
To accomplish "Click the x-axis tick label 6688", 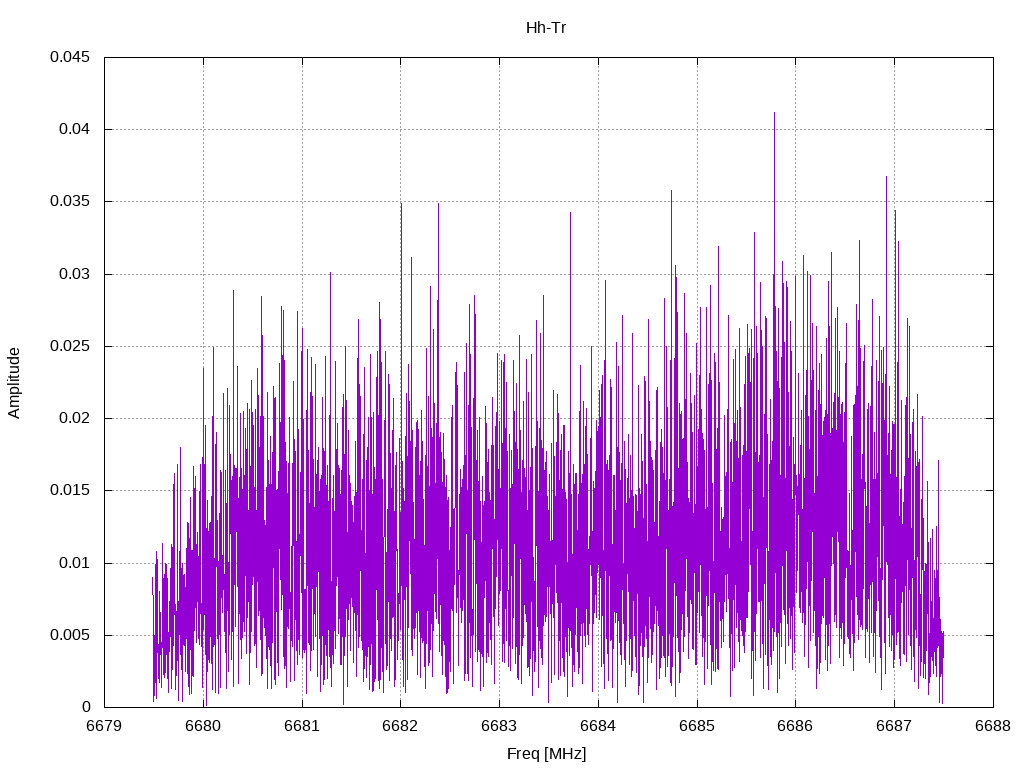I will click(x=993, y=726).
